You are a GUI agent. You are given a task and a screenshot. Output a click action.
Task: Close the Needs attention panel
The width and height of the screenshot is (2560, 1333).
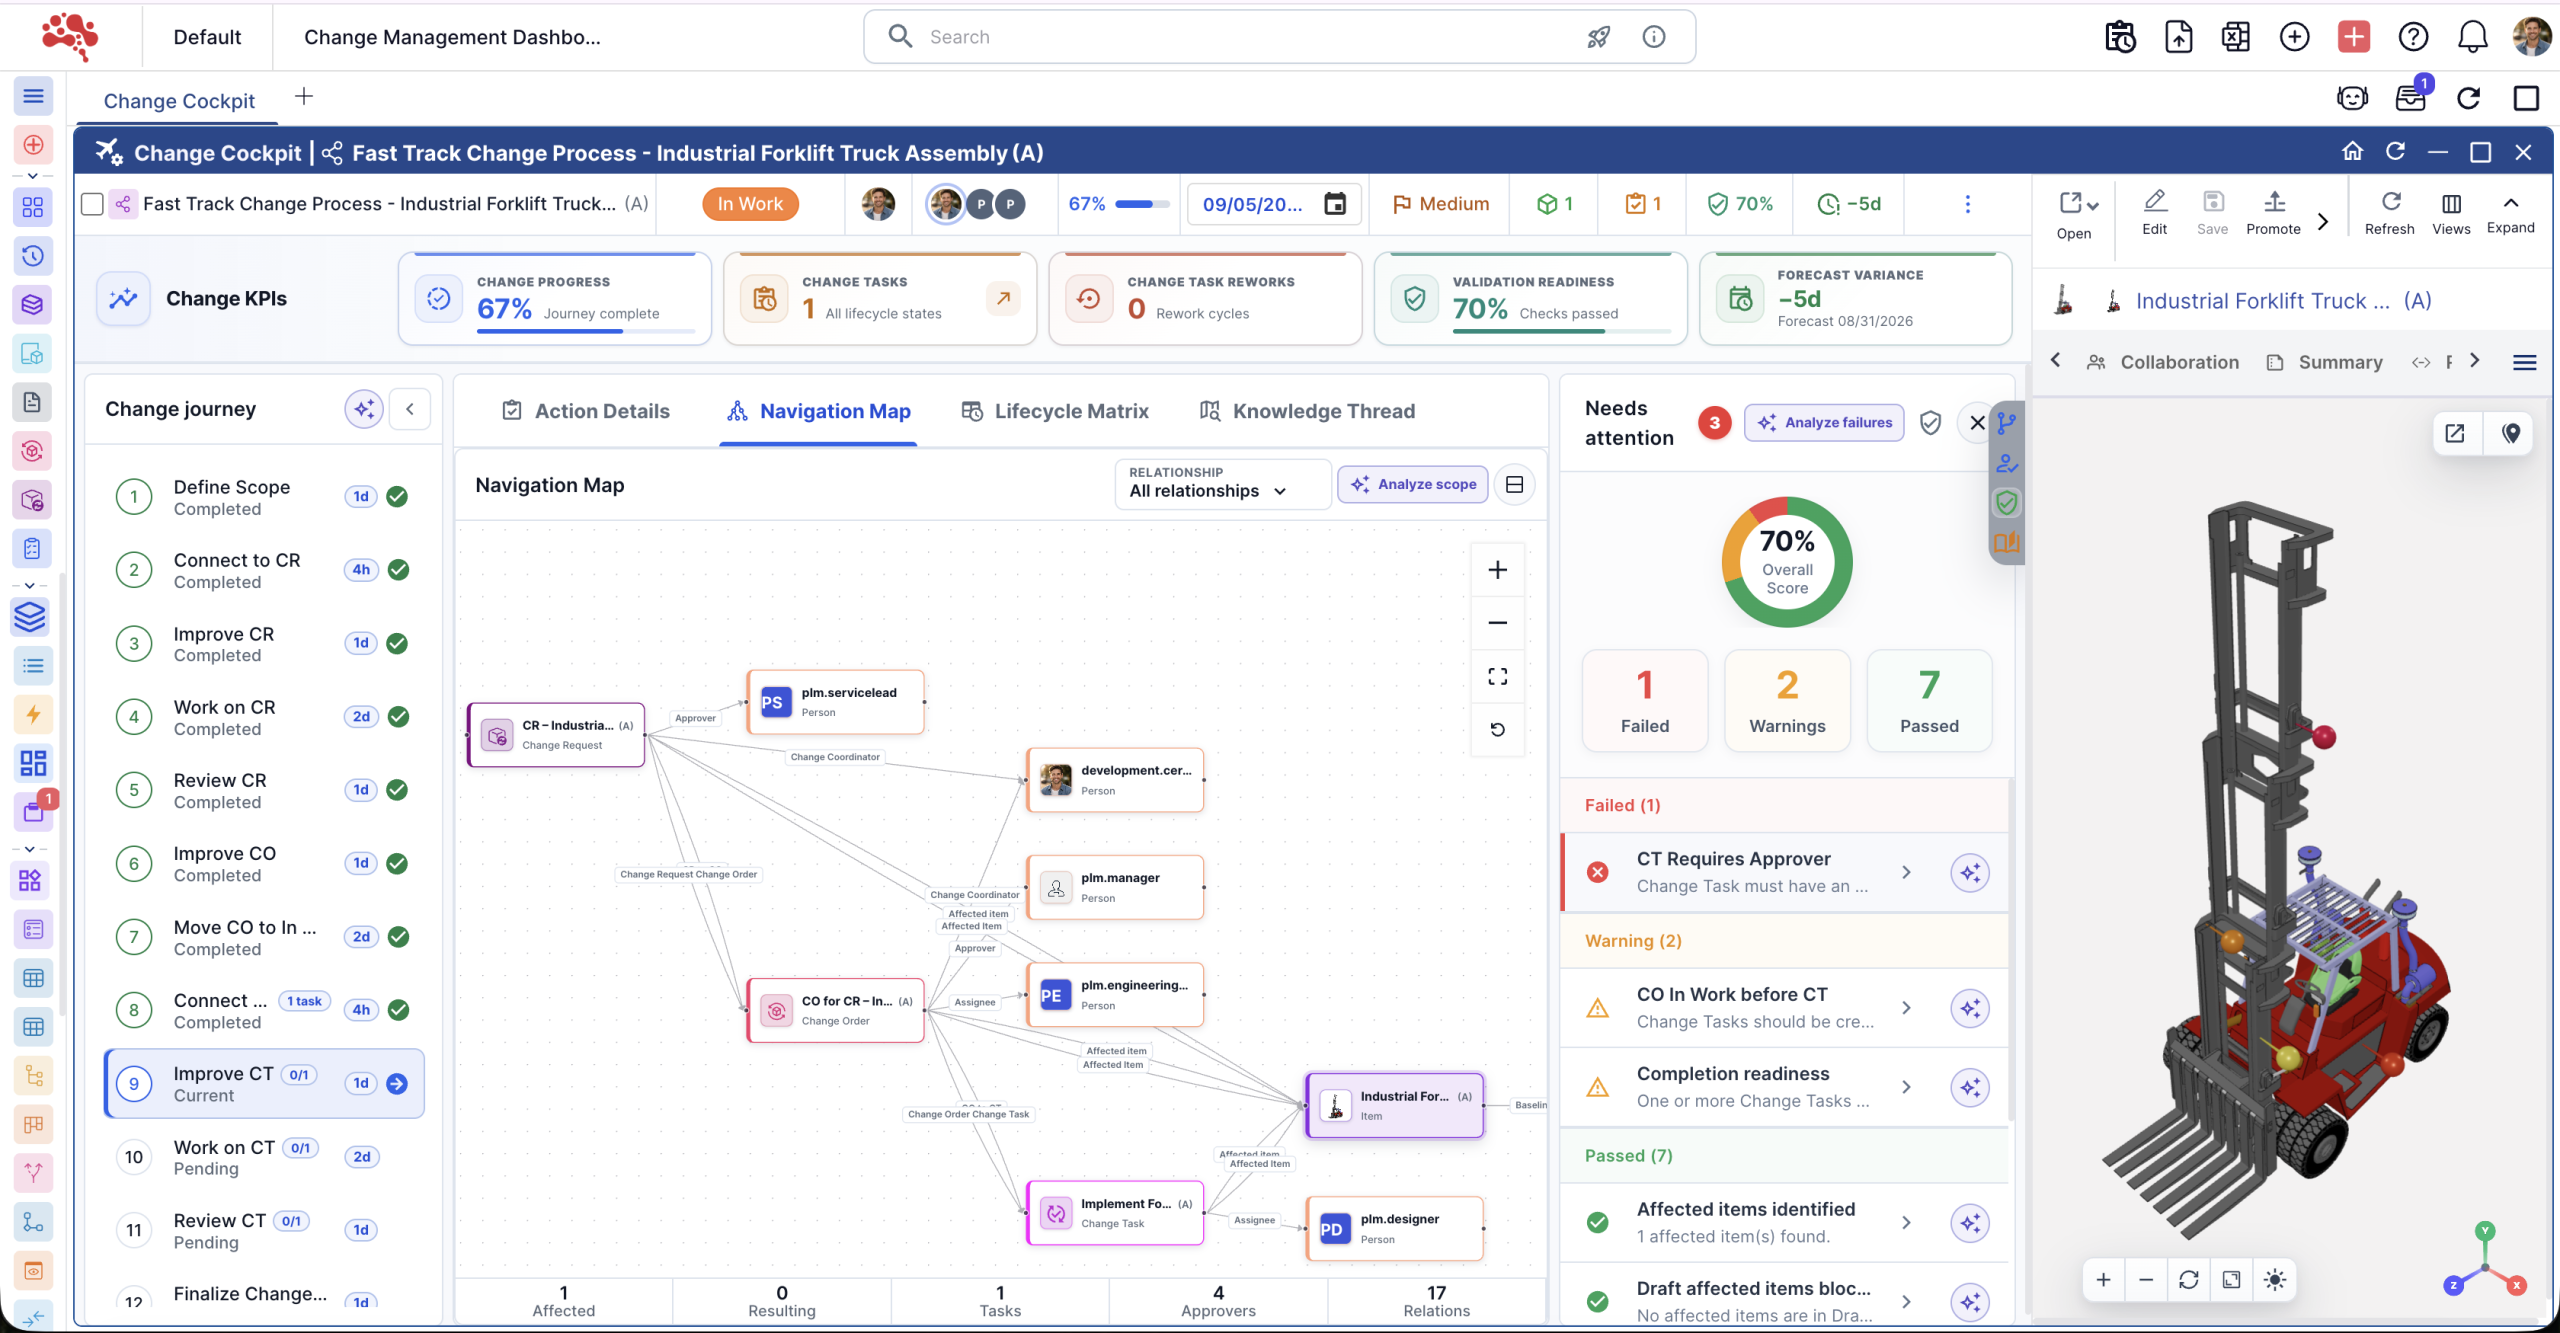(x=1977, y=423)
